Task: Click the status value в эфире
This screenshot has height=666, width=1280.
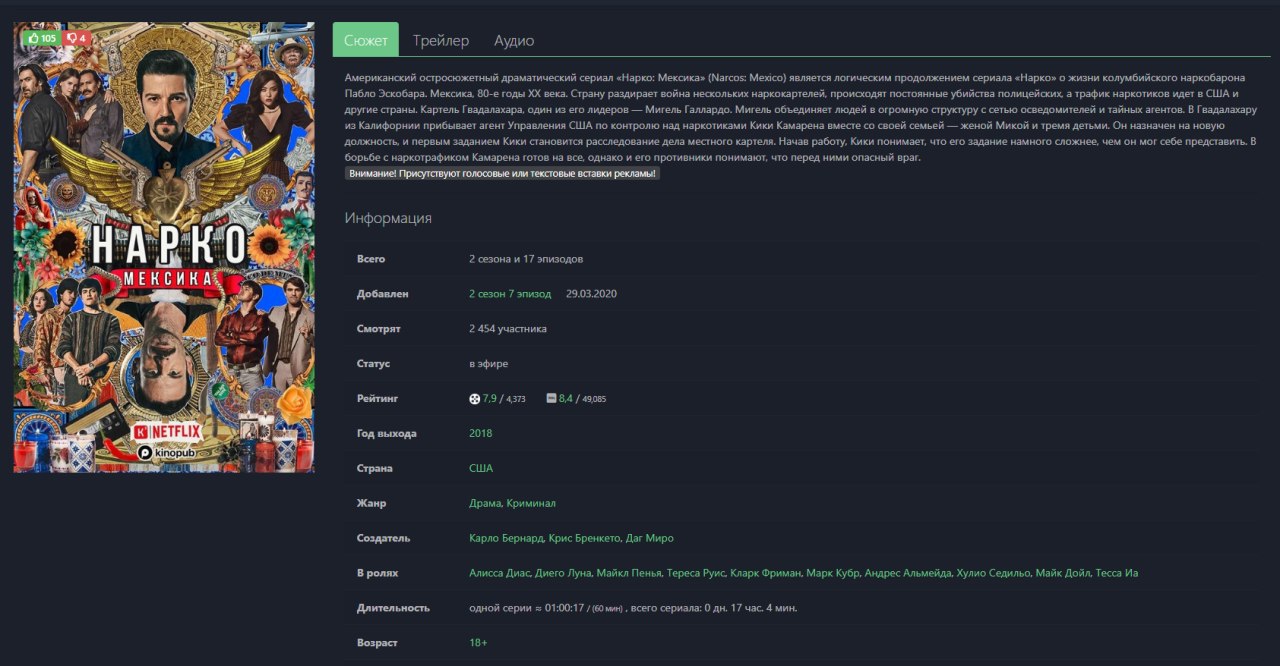Action: pos(488,364)
